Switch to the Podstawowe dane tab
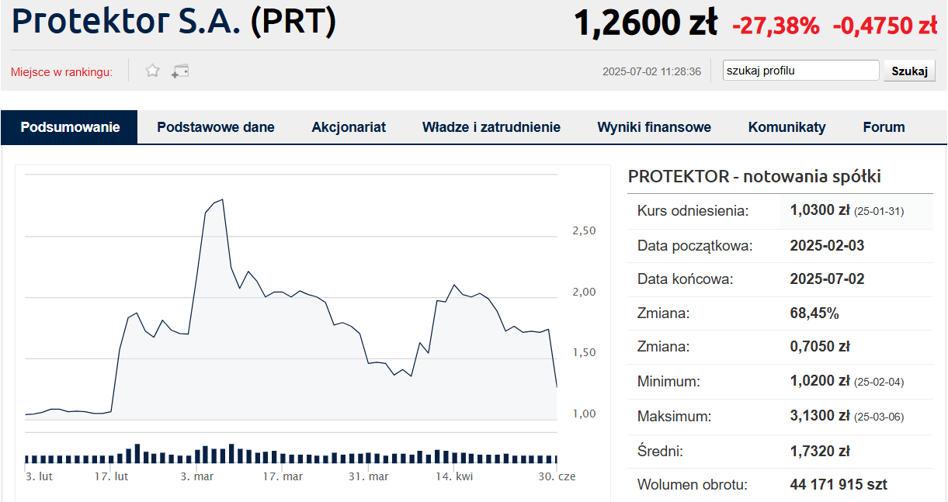Screen dimensions: 948x502 (216, 127)
